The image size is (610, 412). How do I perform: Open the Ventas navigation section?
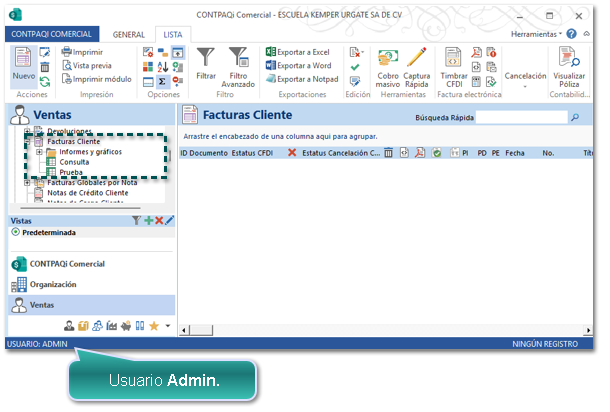coord(92,305)
